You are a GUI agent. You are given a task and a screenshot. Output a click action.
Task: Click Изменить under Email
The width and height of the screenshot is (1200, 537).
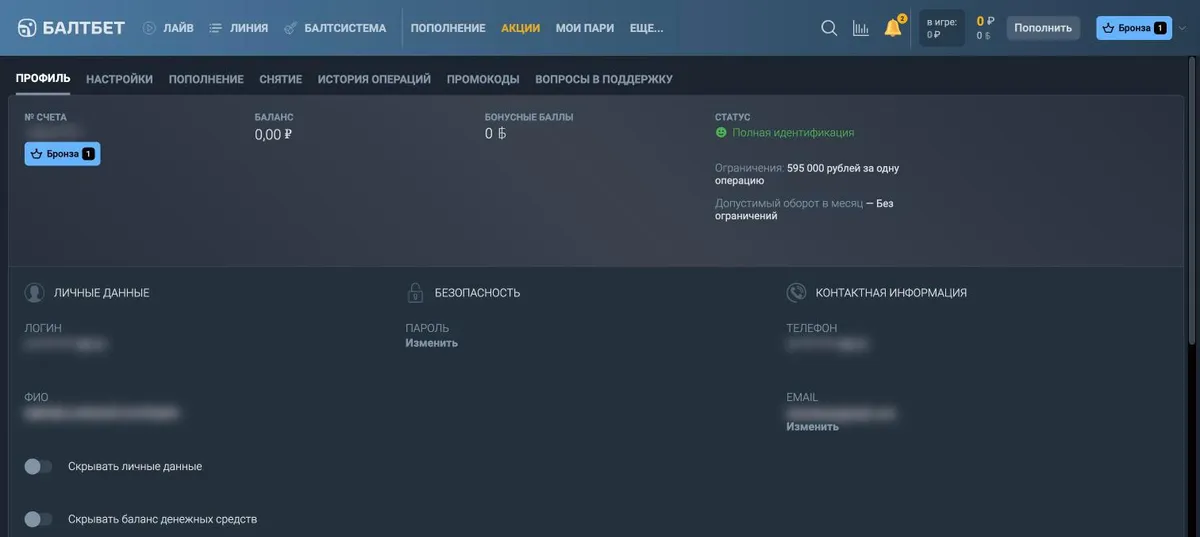pyautogui.click(x=812, y=426)
